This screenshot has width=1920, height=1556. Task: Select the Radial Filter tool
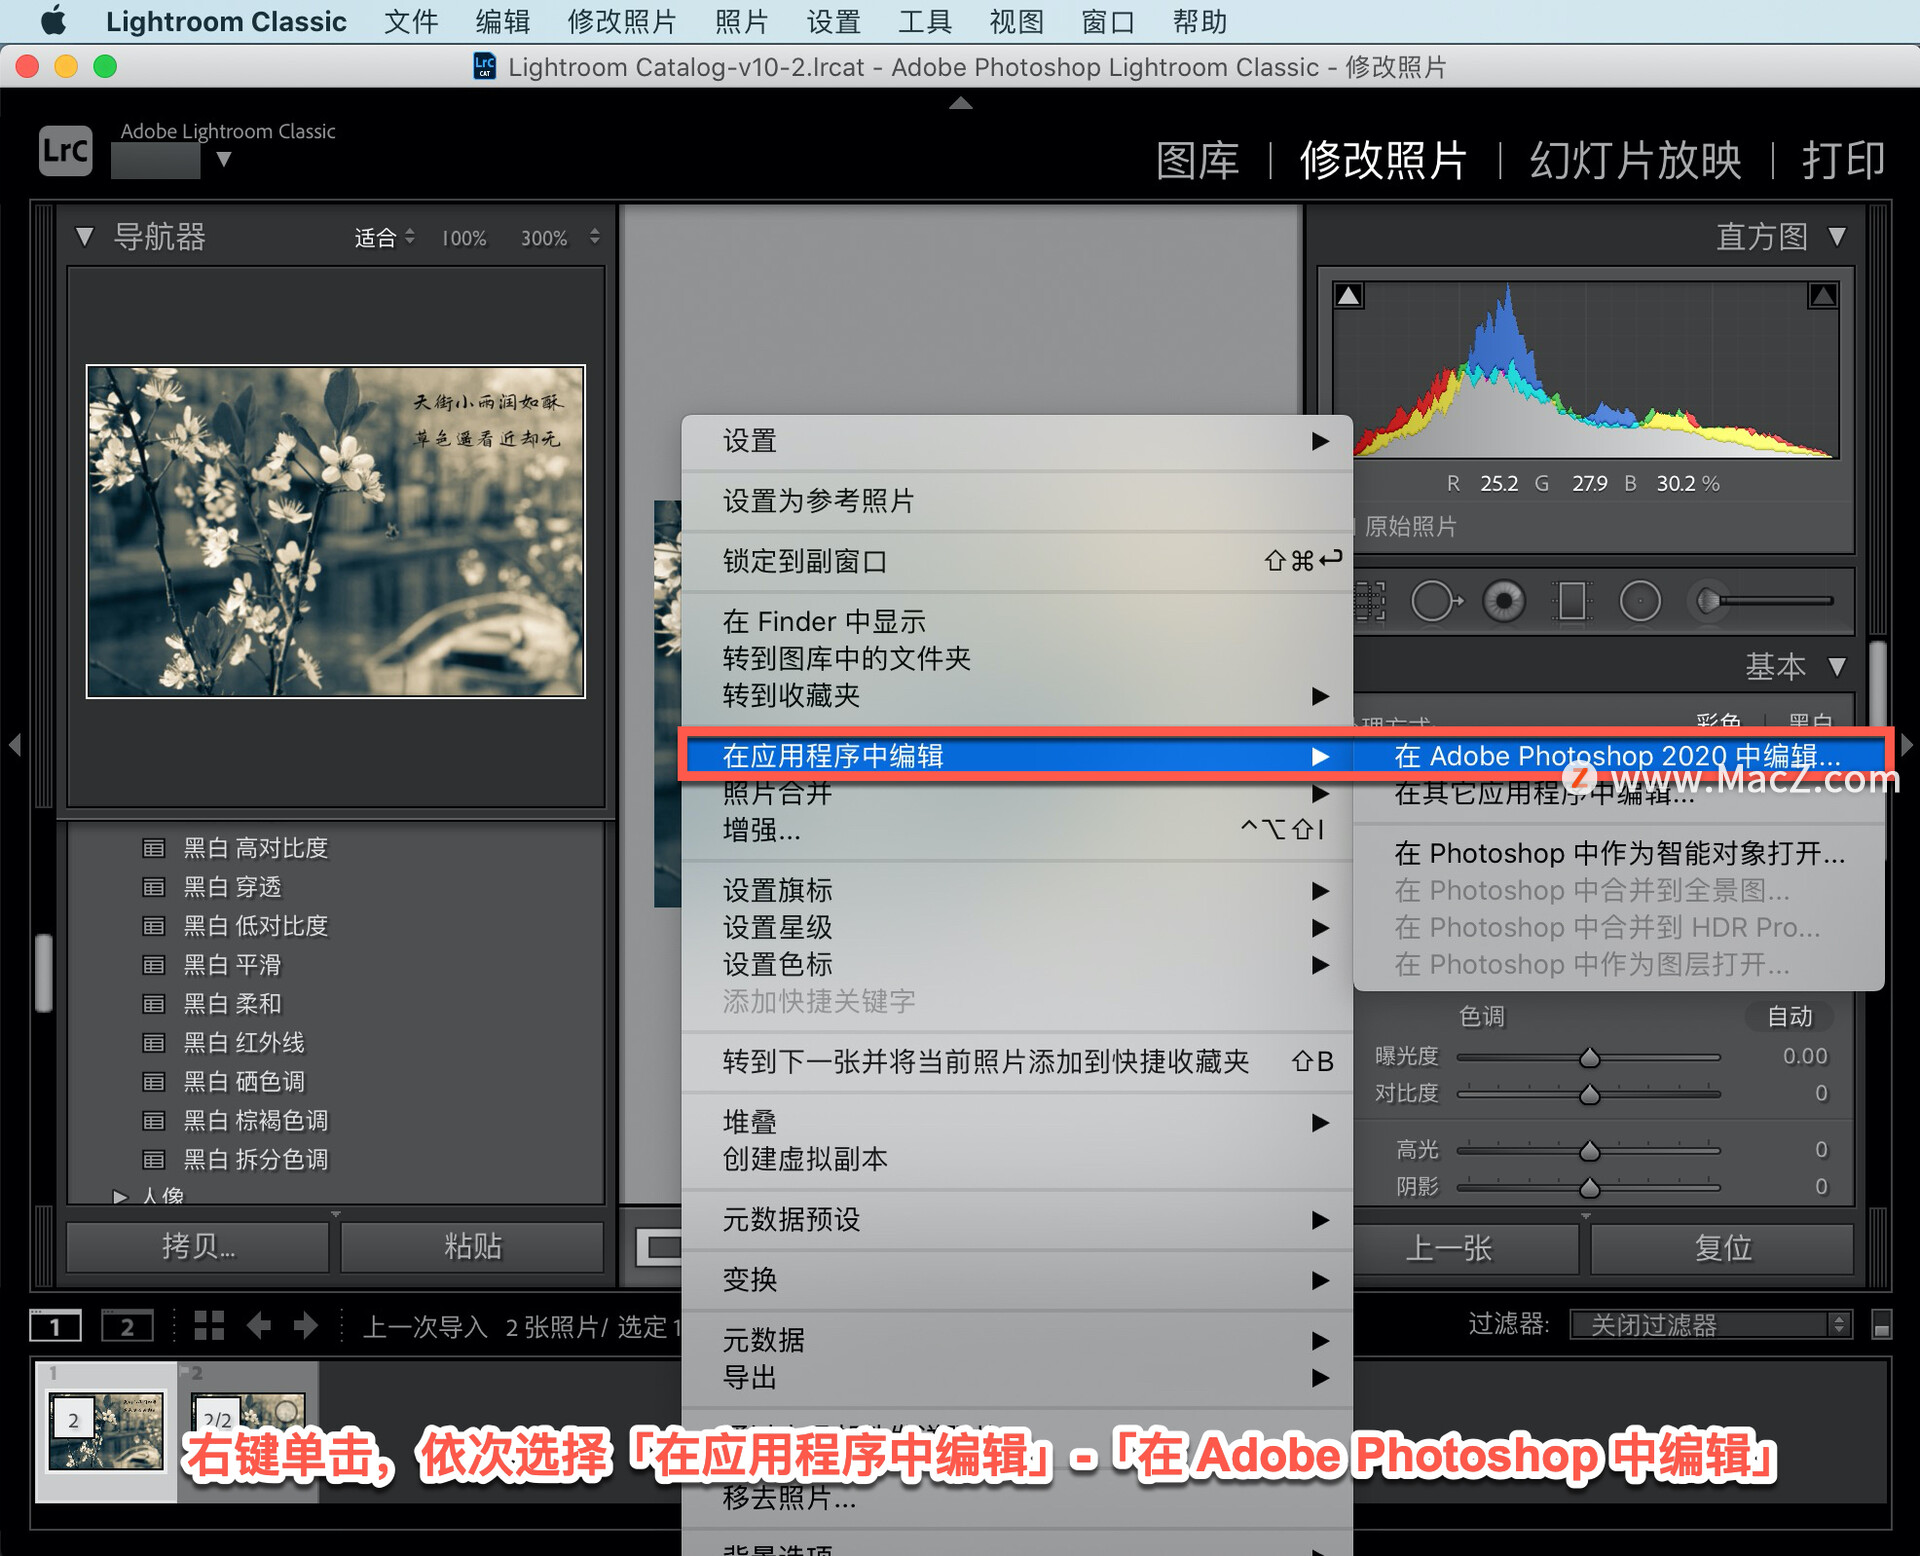point(1640,601)
